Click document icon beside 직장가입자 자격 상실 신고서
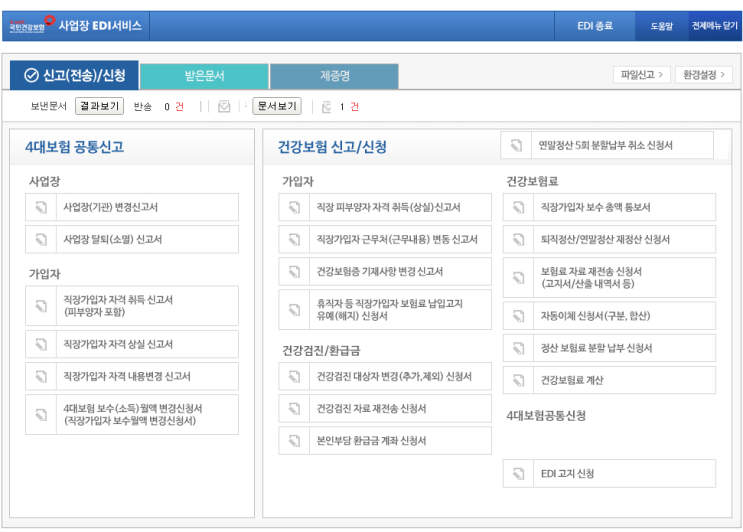The image size is (743, 532). 41,344
